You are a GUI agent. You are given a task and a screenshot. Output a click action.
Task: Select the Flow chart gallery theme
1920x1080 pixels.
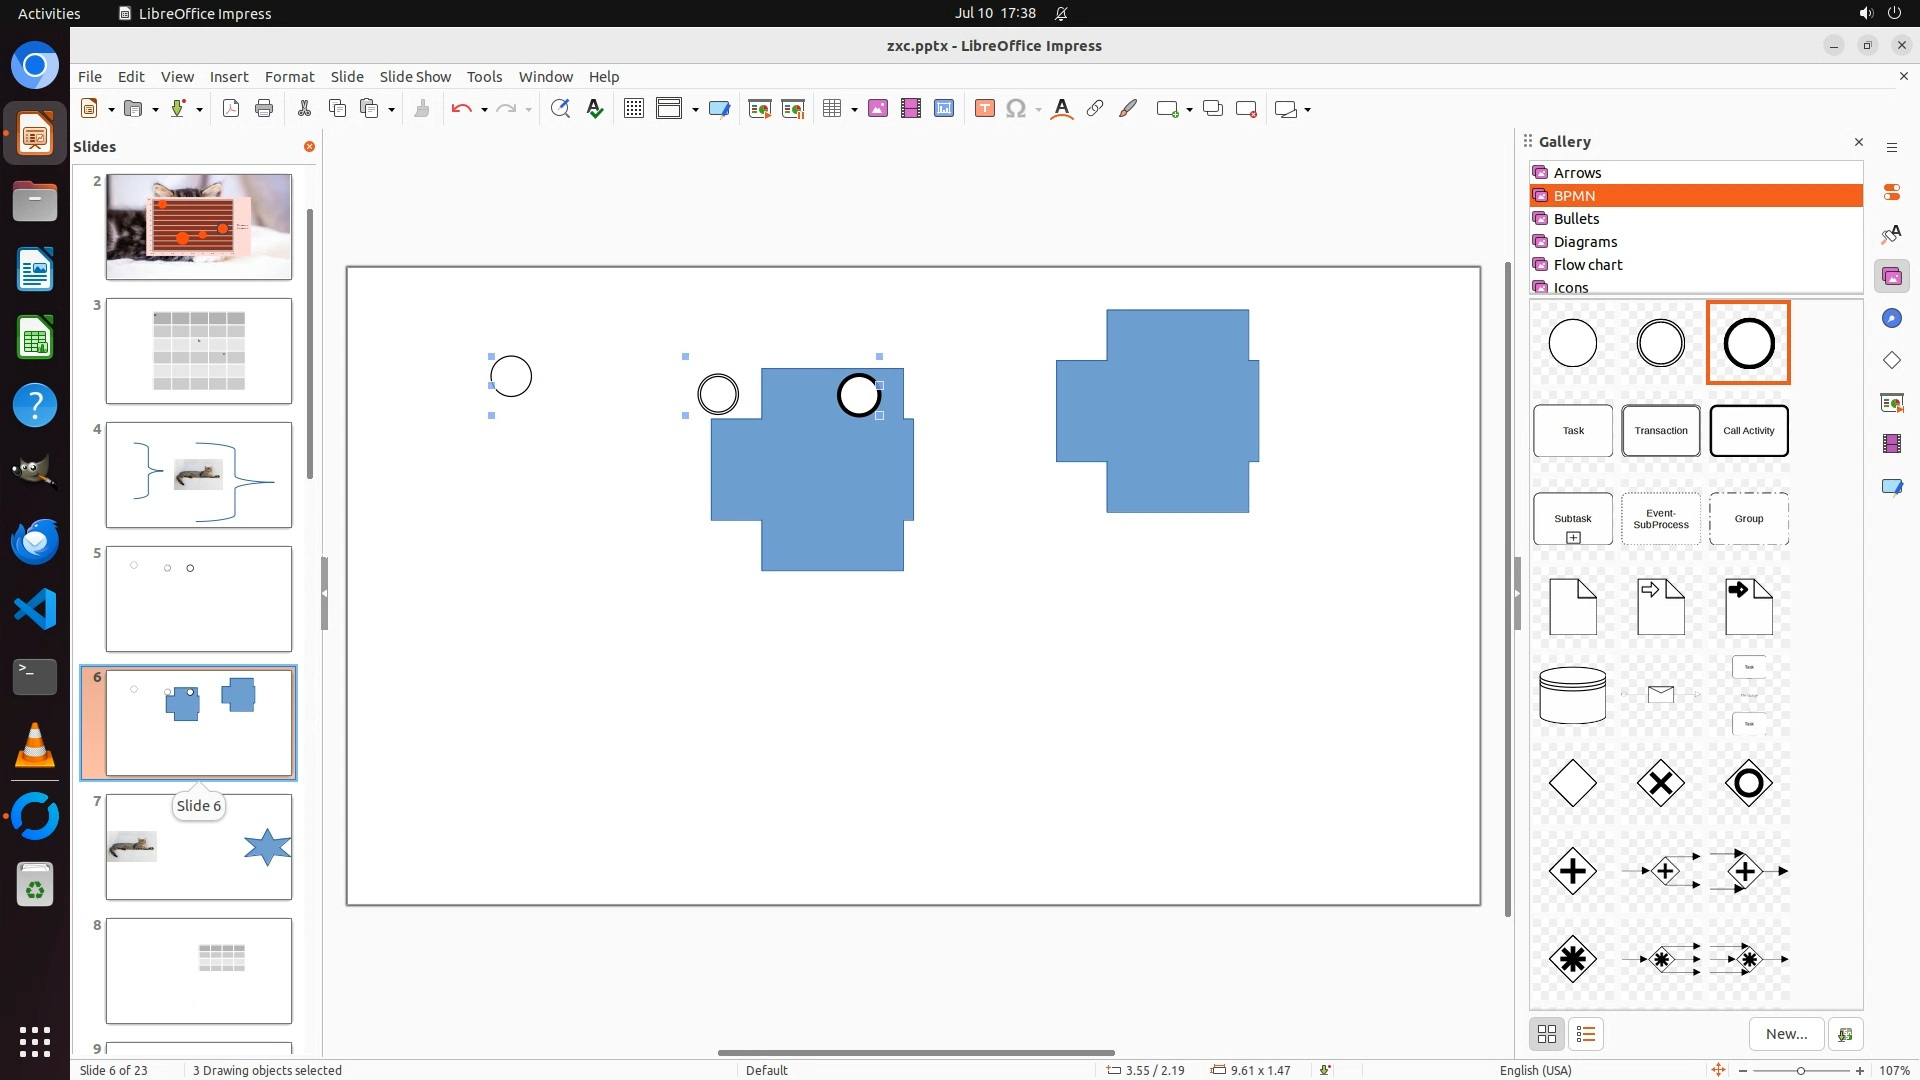click(1588, 265)
